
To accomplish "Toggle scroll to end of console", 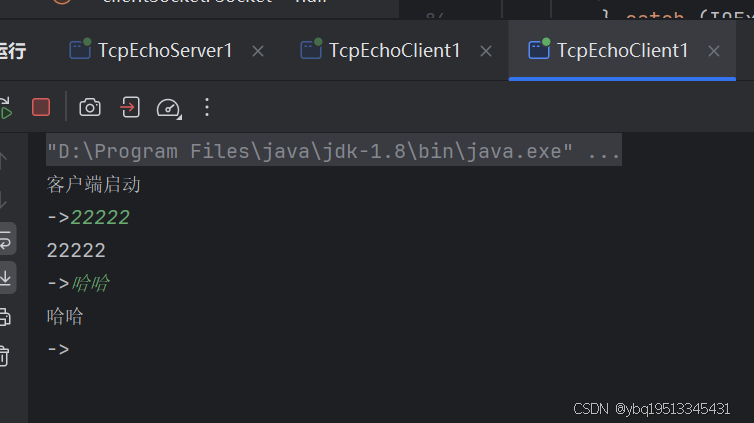I will pyautogui.click(x=5, y=277).
